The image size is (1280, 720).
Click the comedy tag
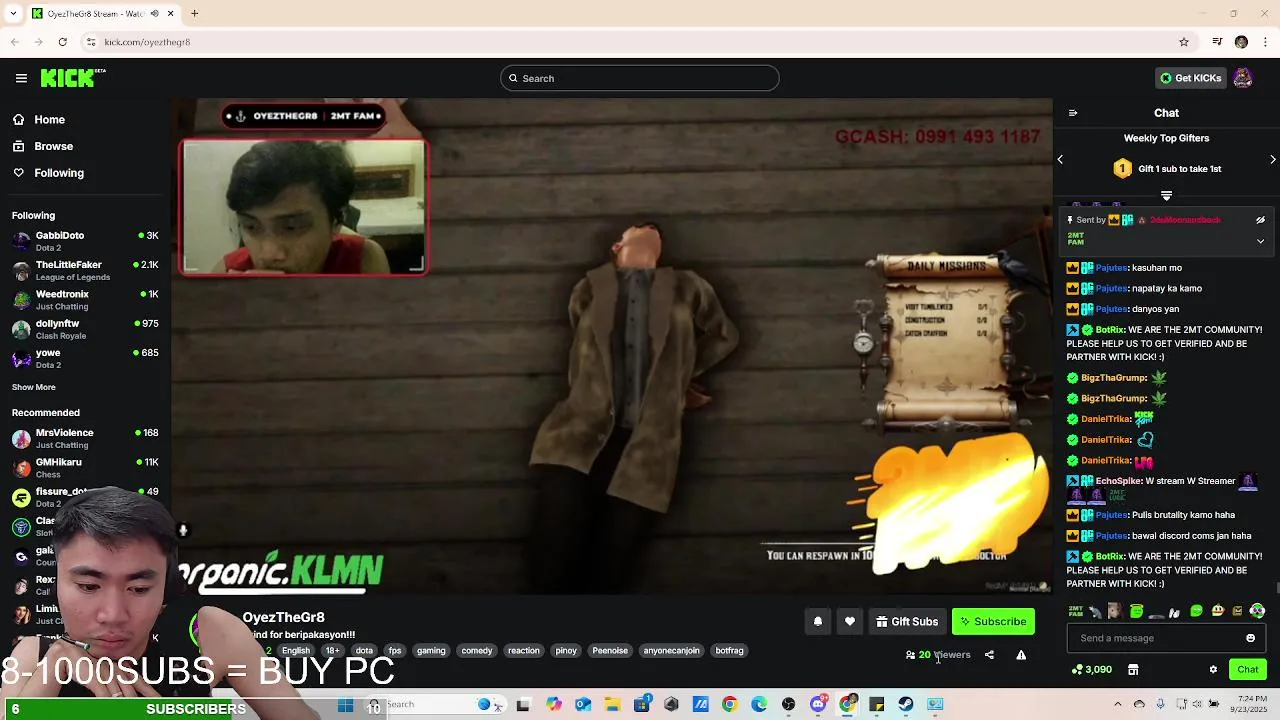point(477,651)
